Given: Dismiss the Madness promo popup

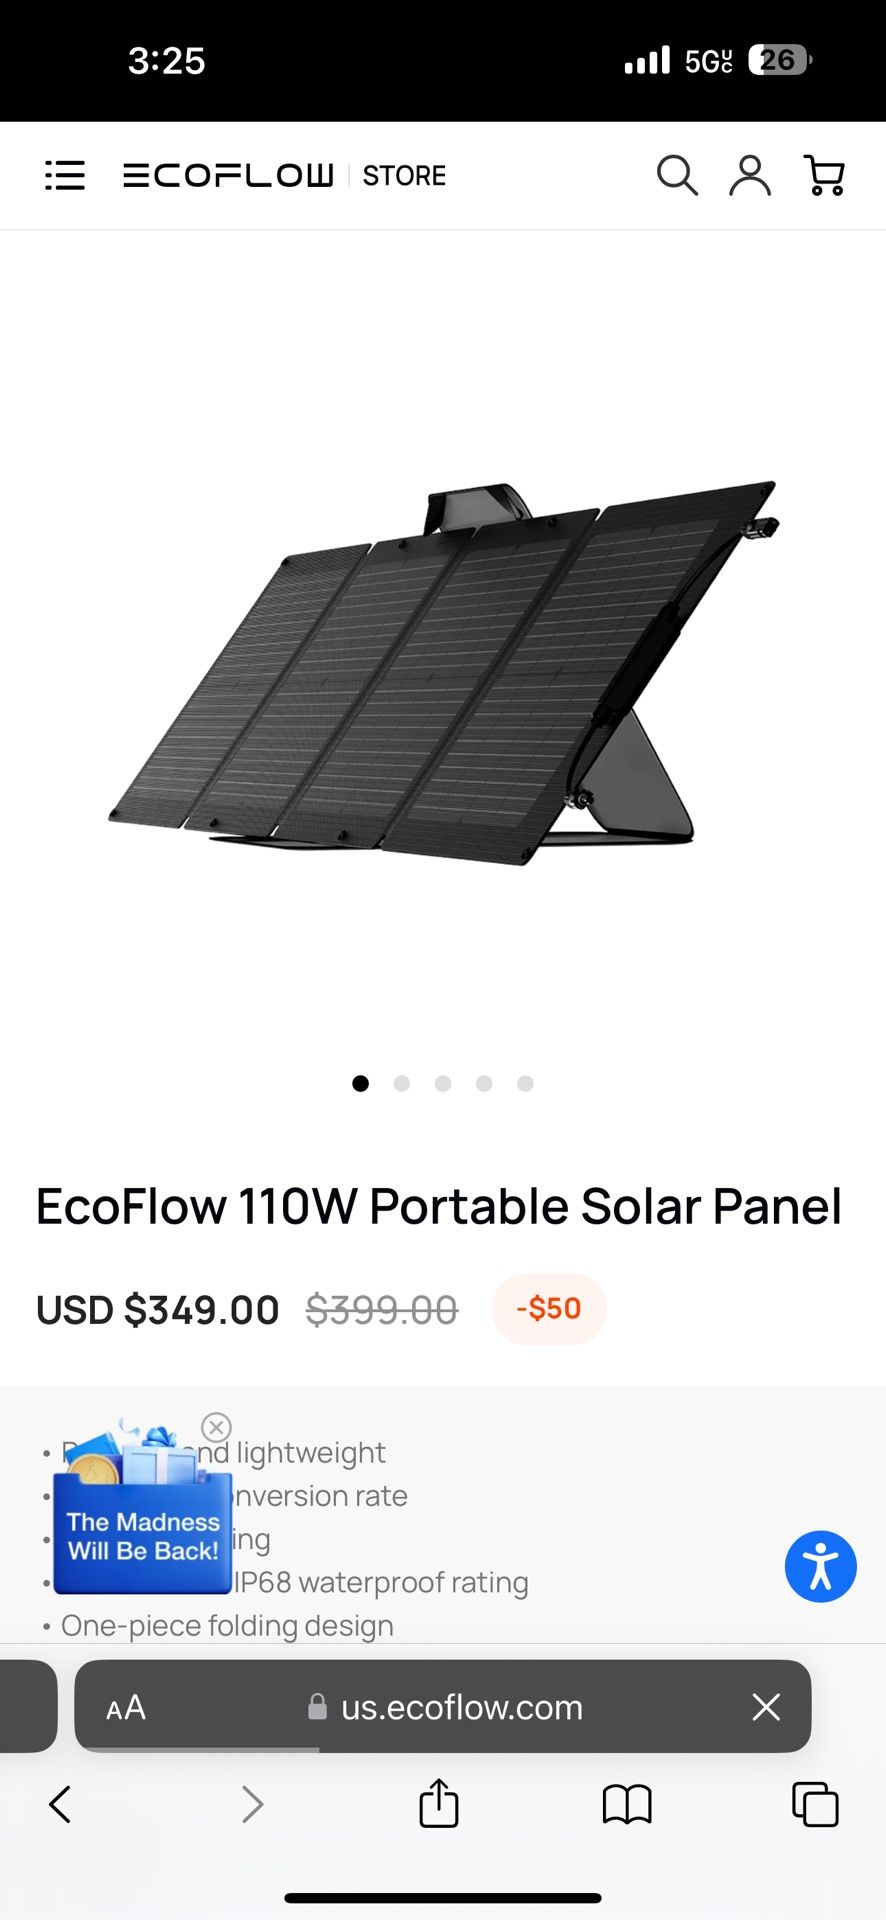Looking at the screenshot, I should 216,1427.
